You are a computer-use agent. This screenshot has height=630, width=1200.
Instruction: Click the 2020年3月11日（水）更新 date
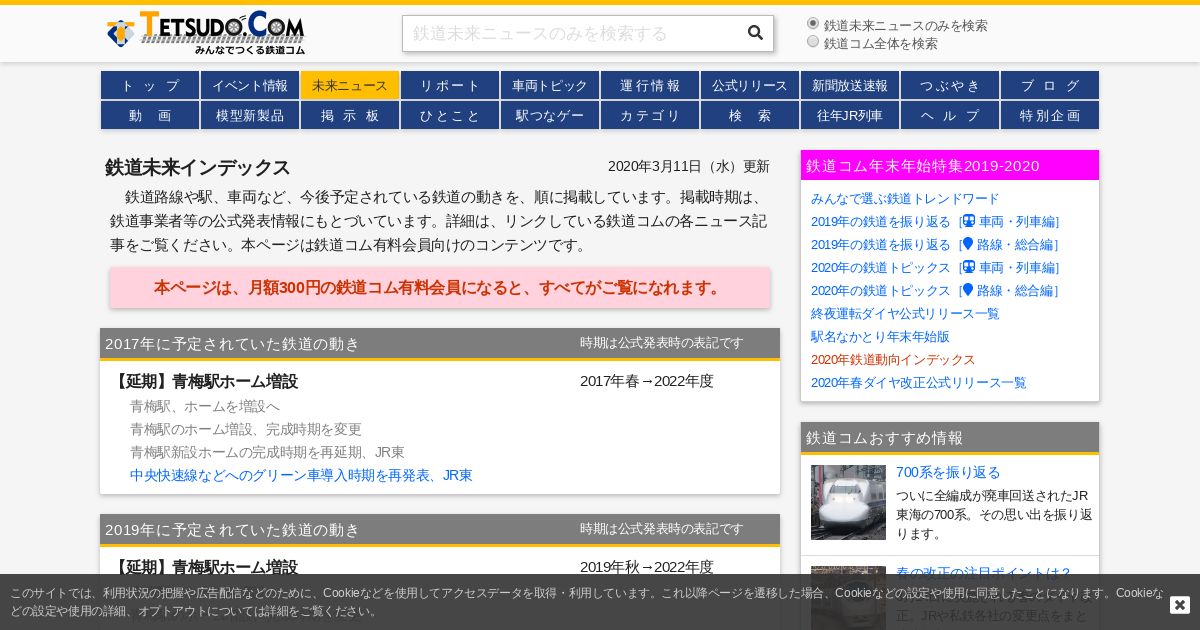pyautogui.click(x=689, y=166)
